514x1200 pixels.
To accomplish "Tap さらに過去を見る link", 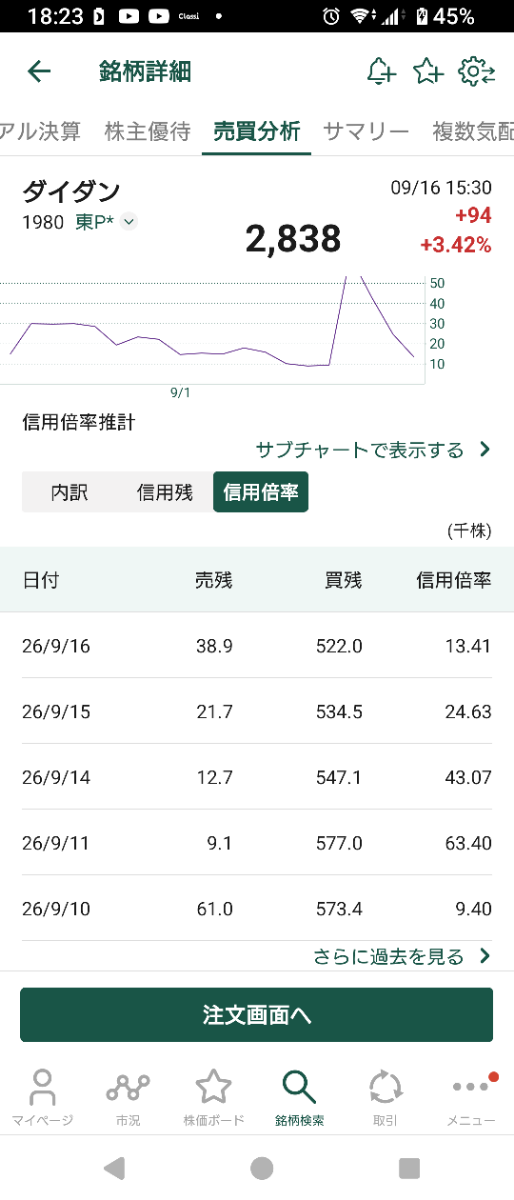I will click(x=389, y=956).
